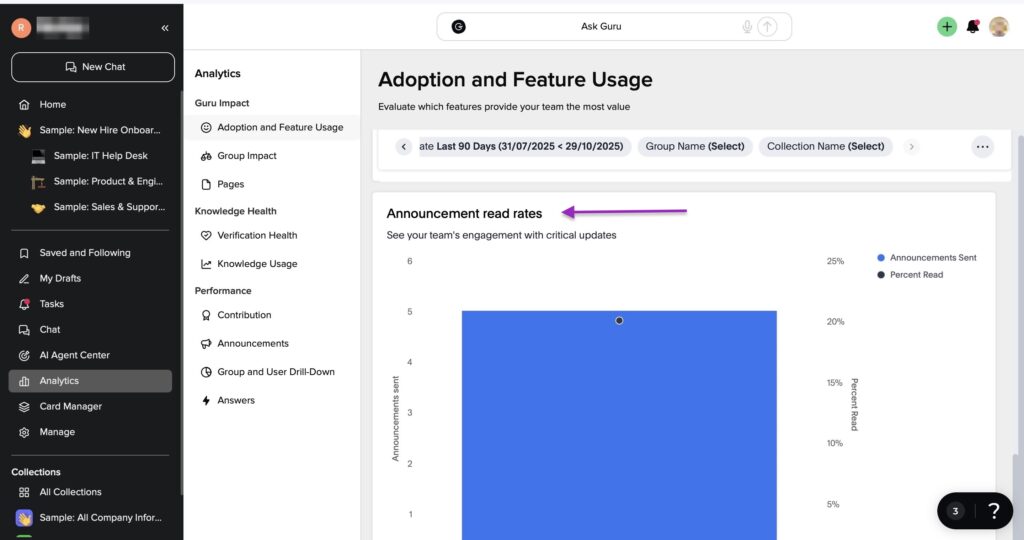Click the Saved and Following bookmark icon
This screenshot has width=1024, height=540.
click(x=24, y=253)
